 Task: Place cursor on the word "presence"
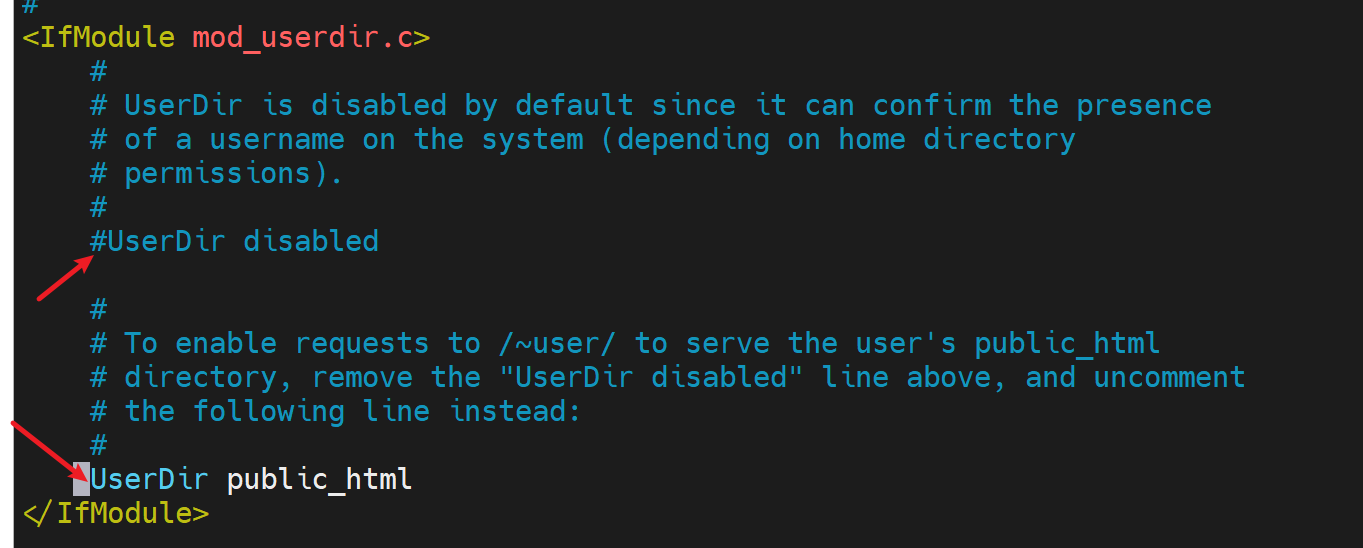1144,105
